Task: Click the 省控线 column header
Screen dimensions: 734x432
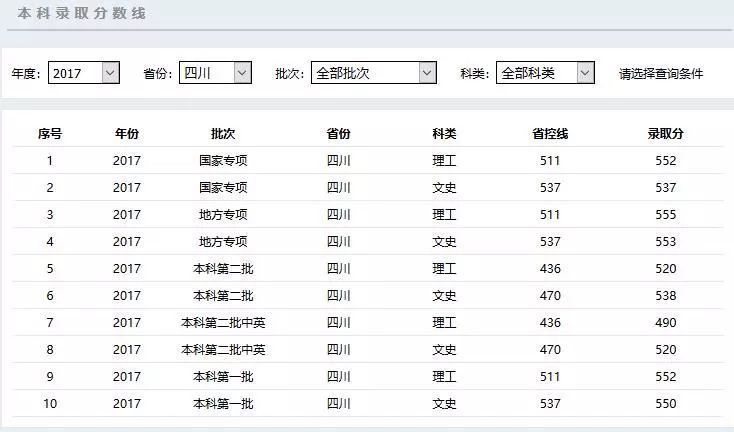Action: tap(550, 134)
